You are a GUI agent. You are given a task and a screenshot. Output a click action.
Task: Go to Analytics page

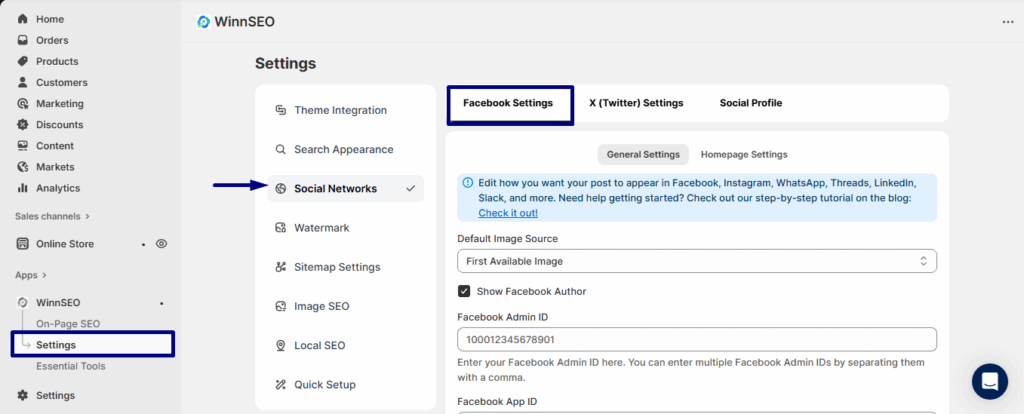58,187
